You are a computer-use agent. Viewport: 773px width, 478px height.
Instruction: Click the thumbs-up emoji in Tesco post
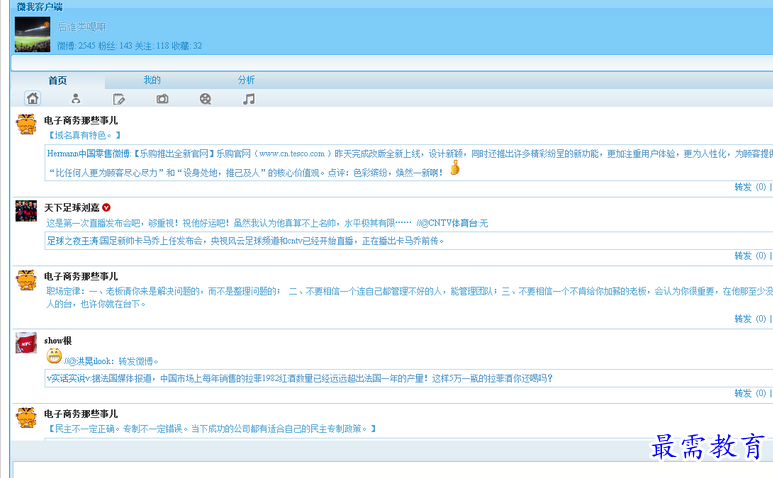455,168
